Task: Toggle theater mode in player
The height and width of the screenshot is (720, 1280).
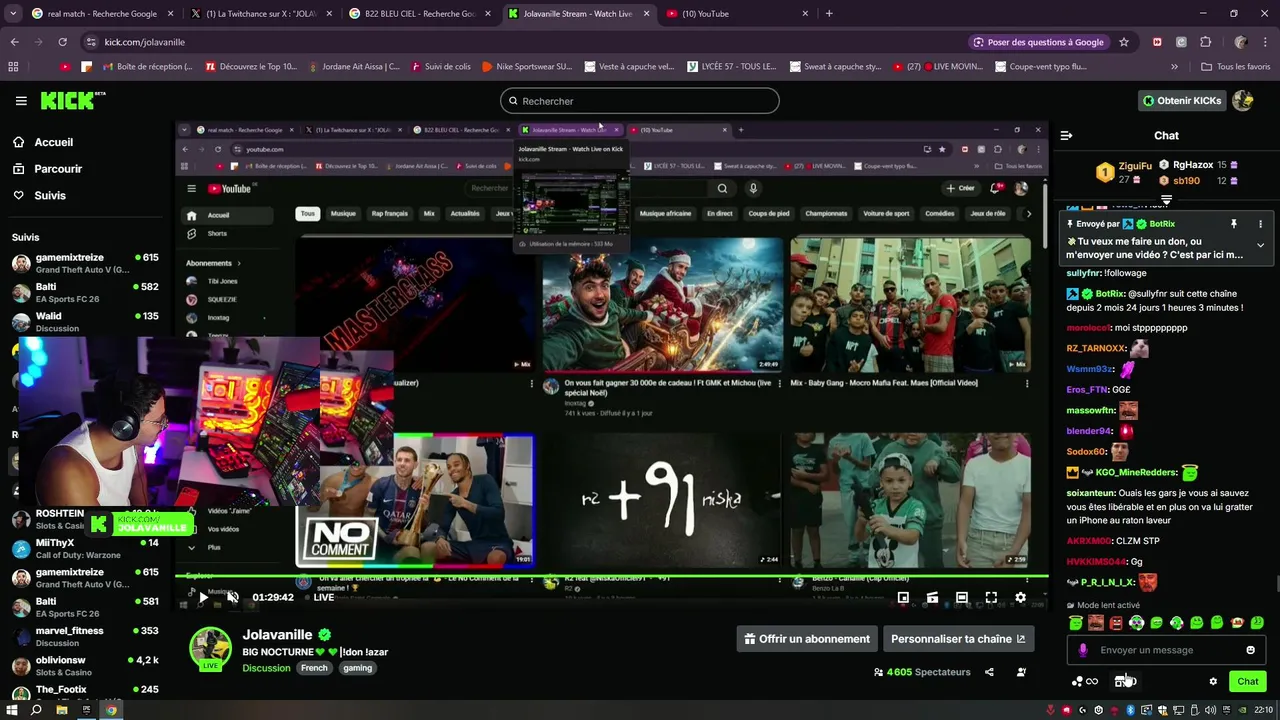Action: 961,597
